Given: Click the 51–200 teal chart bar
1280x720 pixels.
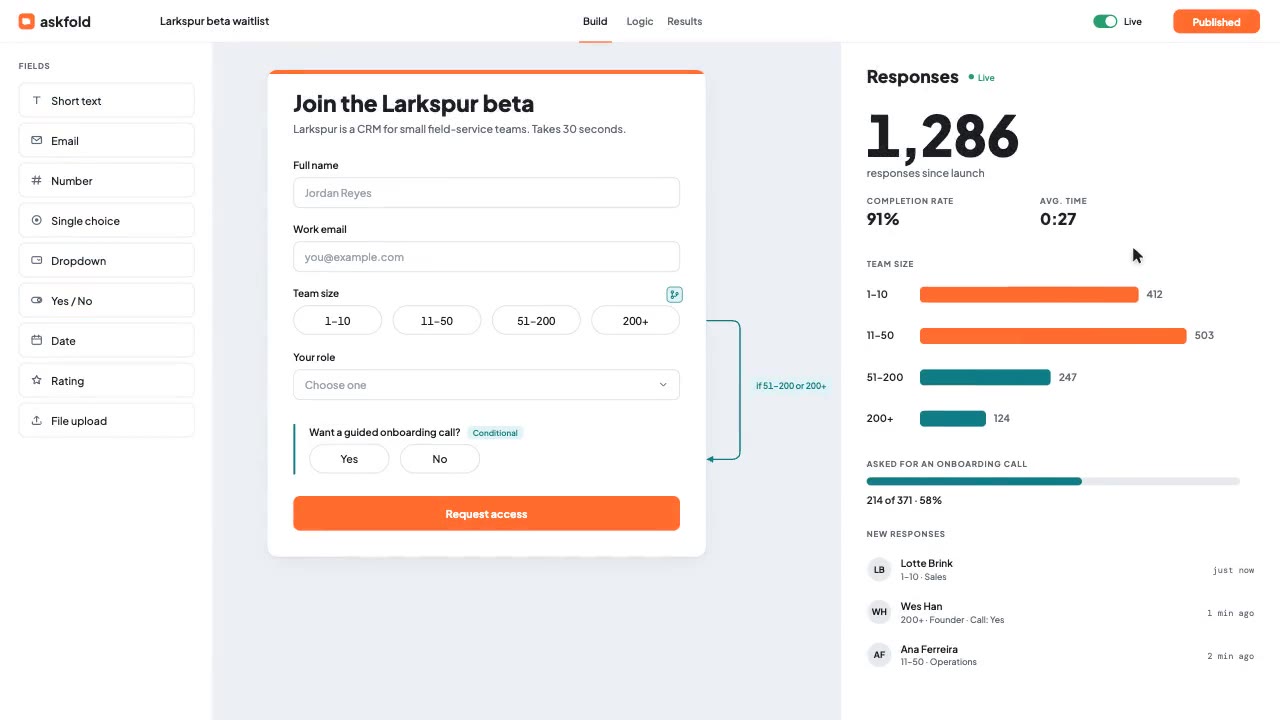Looking at the screenshot, I should click(x=985, y=377).
